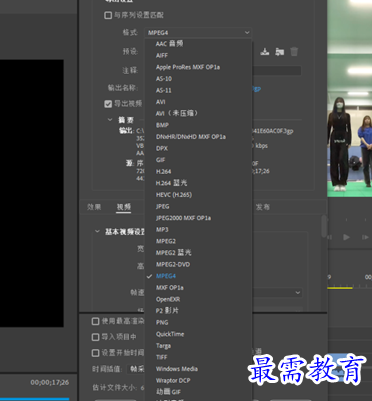The image size is (372, 401).
Task: Click the play button under the preview
Action: coord(346,237)
